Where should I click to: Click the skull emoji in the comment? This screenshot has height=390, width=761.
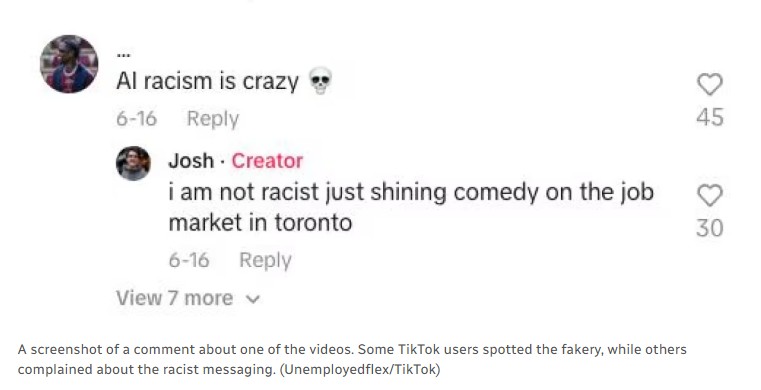pyautogui.click(x=320, y=81)
